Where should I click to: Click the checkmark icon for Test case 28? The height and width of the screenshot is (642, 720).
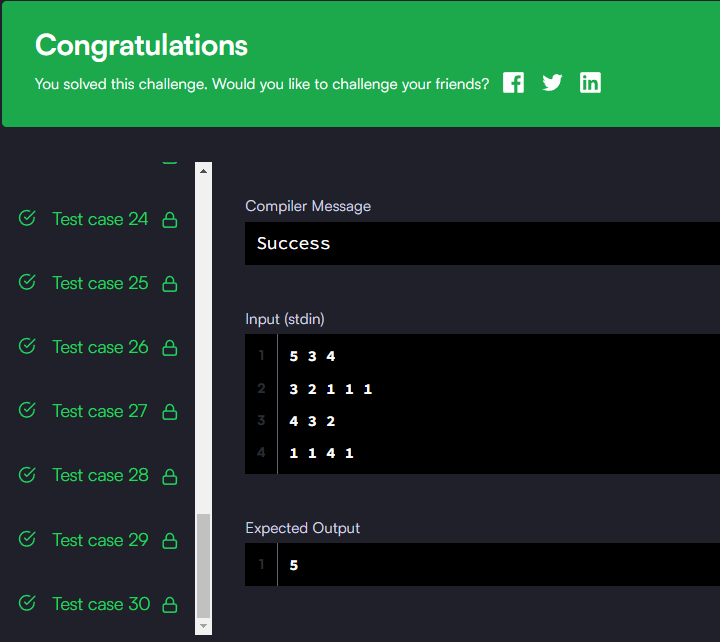point(27,474)
